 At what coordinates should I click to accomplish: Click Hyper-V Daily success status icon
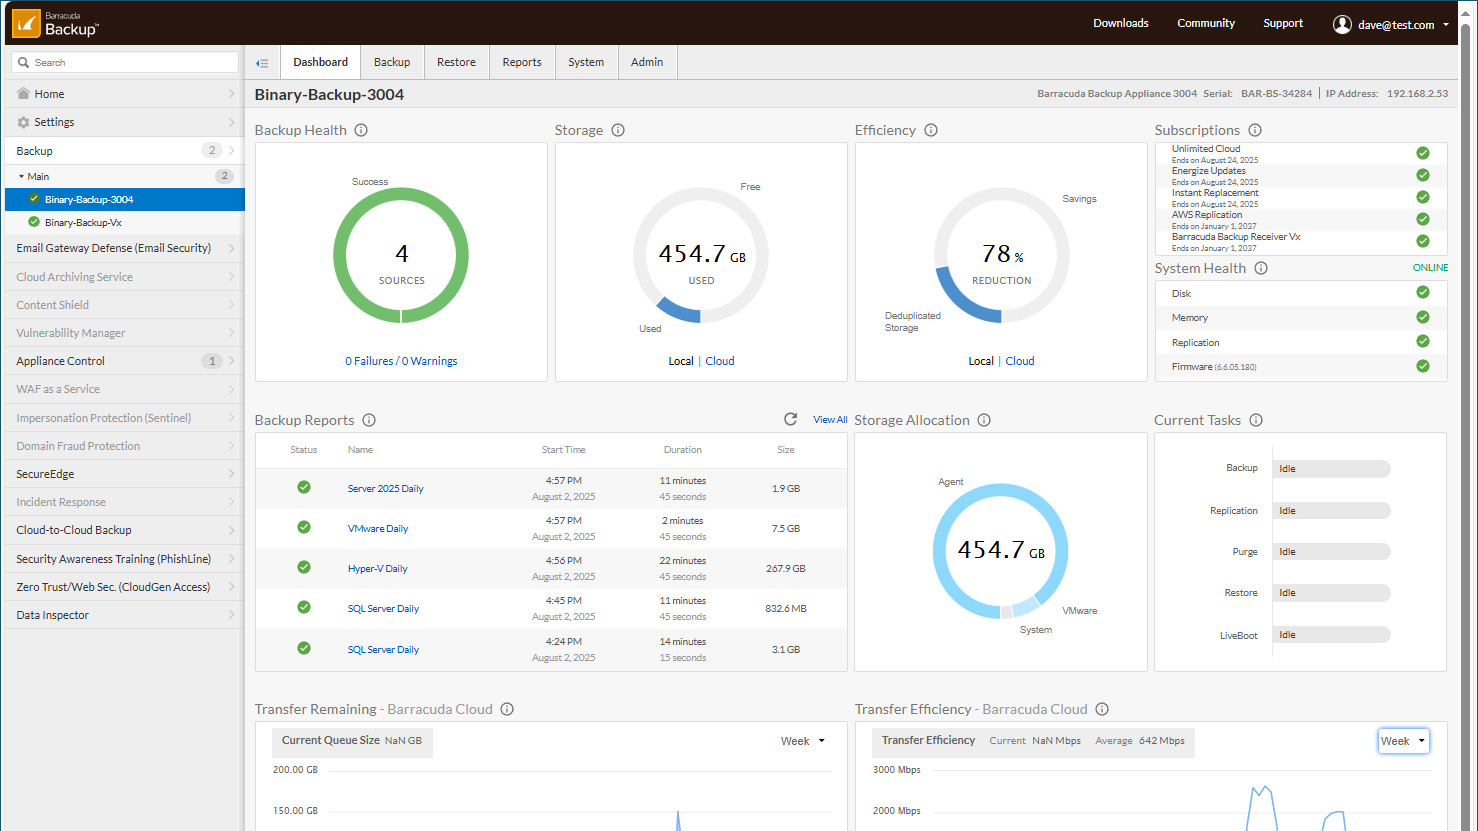[x=304, y=567]
